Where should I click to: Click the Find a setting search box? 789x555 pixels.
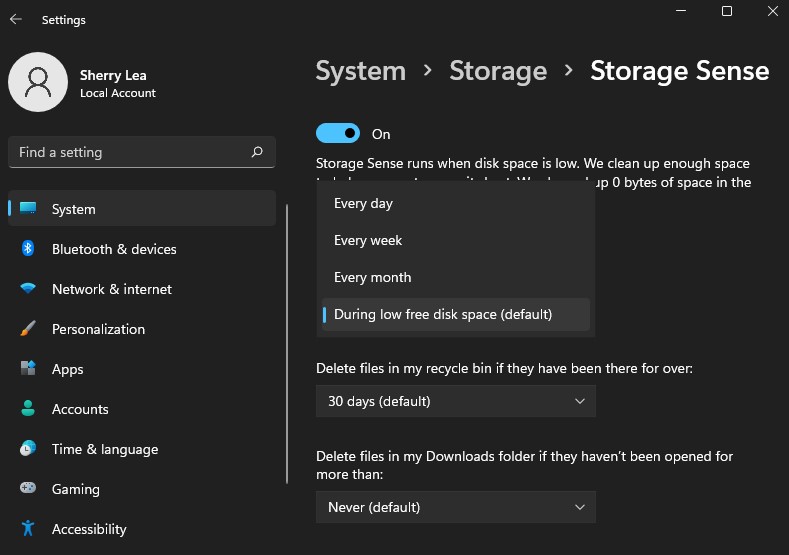142,152
